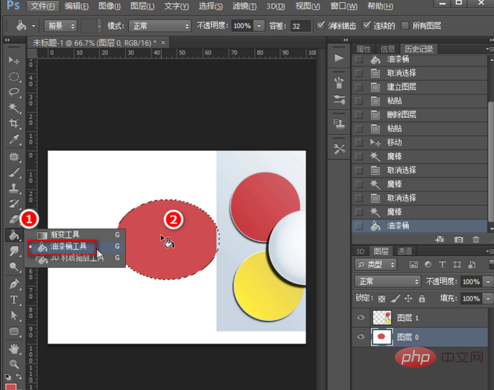The image size is (494, 390).
Task: Switch to the 信息 tab
Action: coord(387,49)
